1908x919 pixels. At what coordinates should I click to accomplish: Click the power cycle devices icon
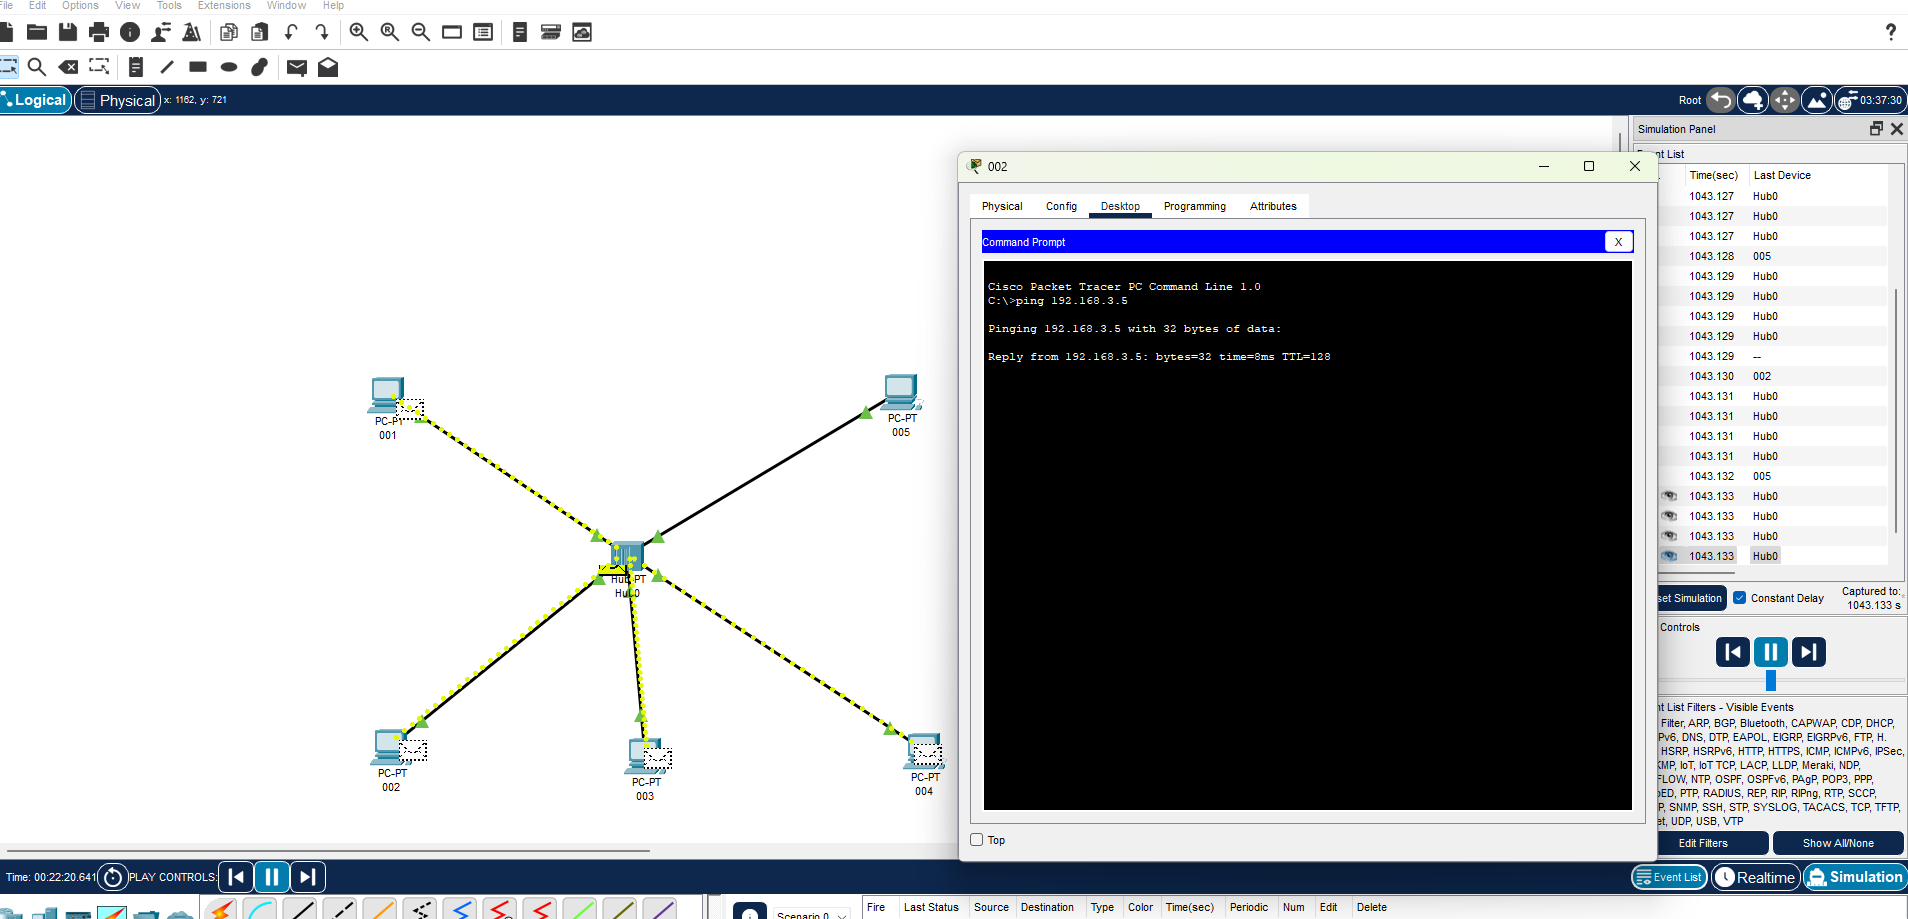(x=113, y=877)
